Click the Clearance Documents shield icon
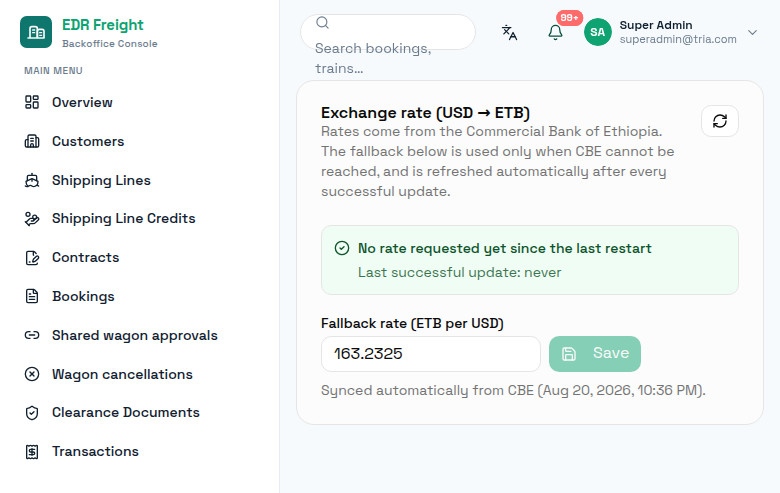This screenshot has height=493, width=780. (x=32, y=413)
